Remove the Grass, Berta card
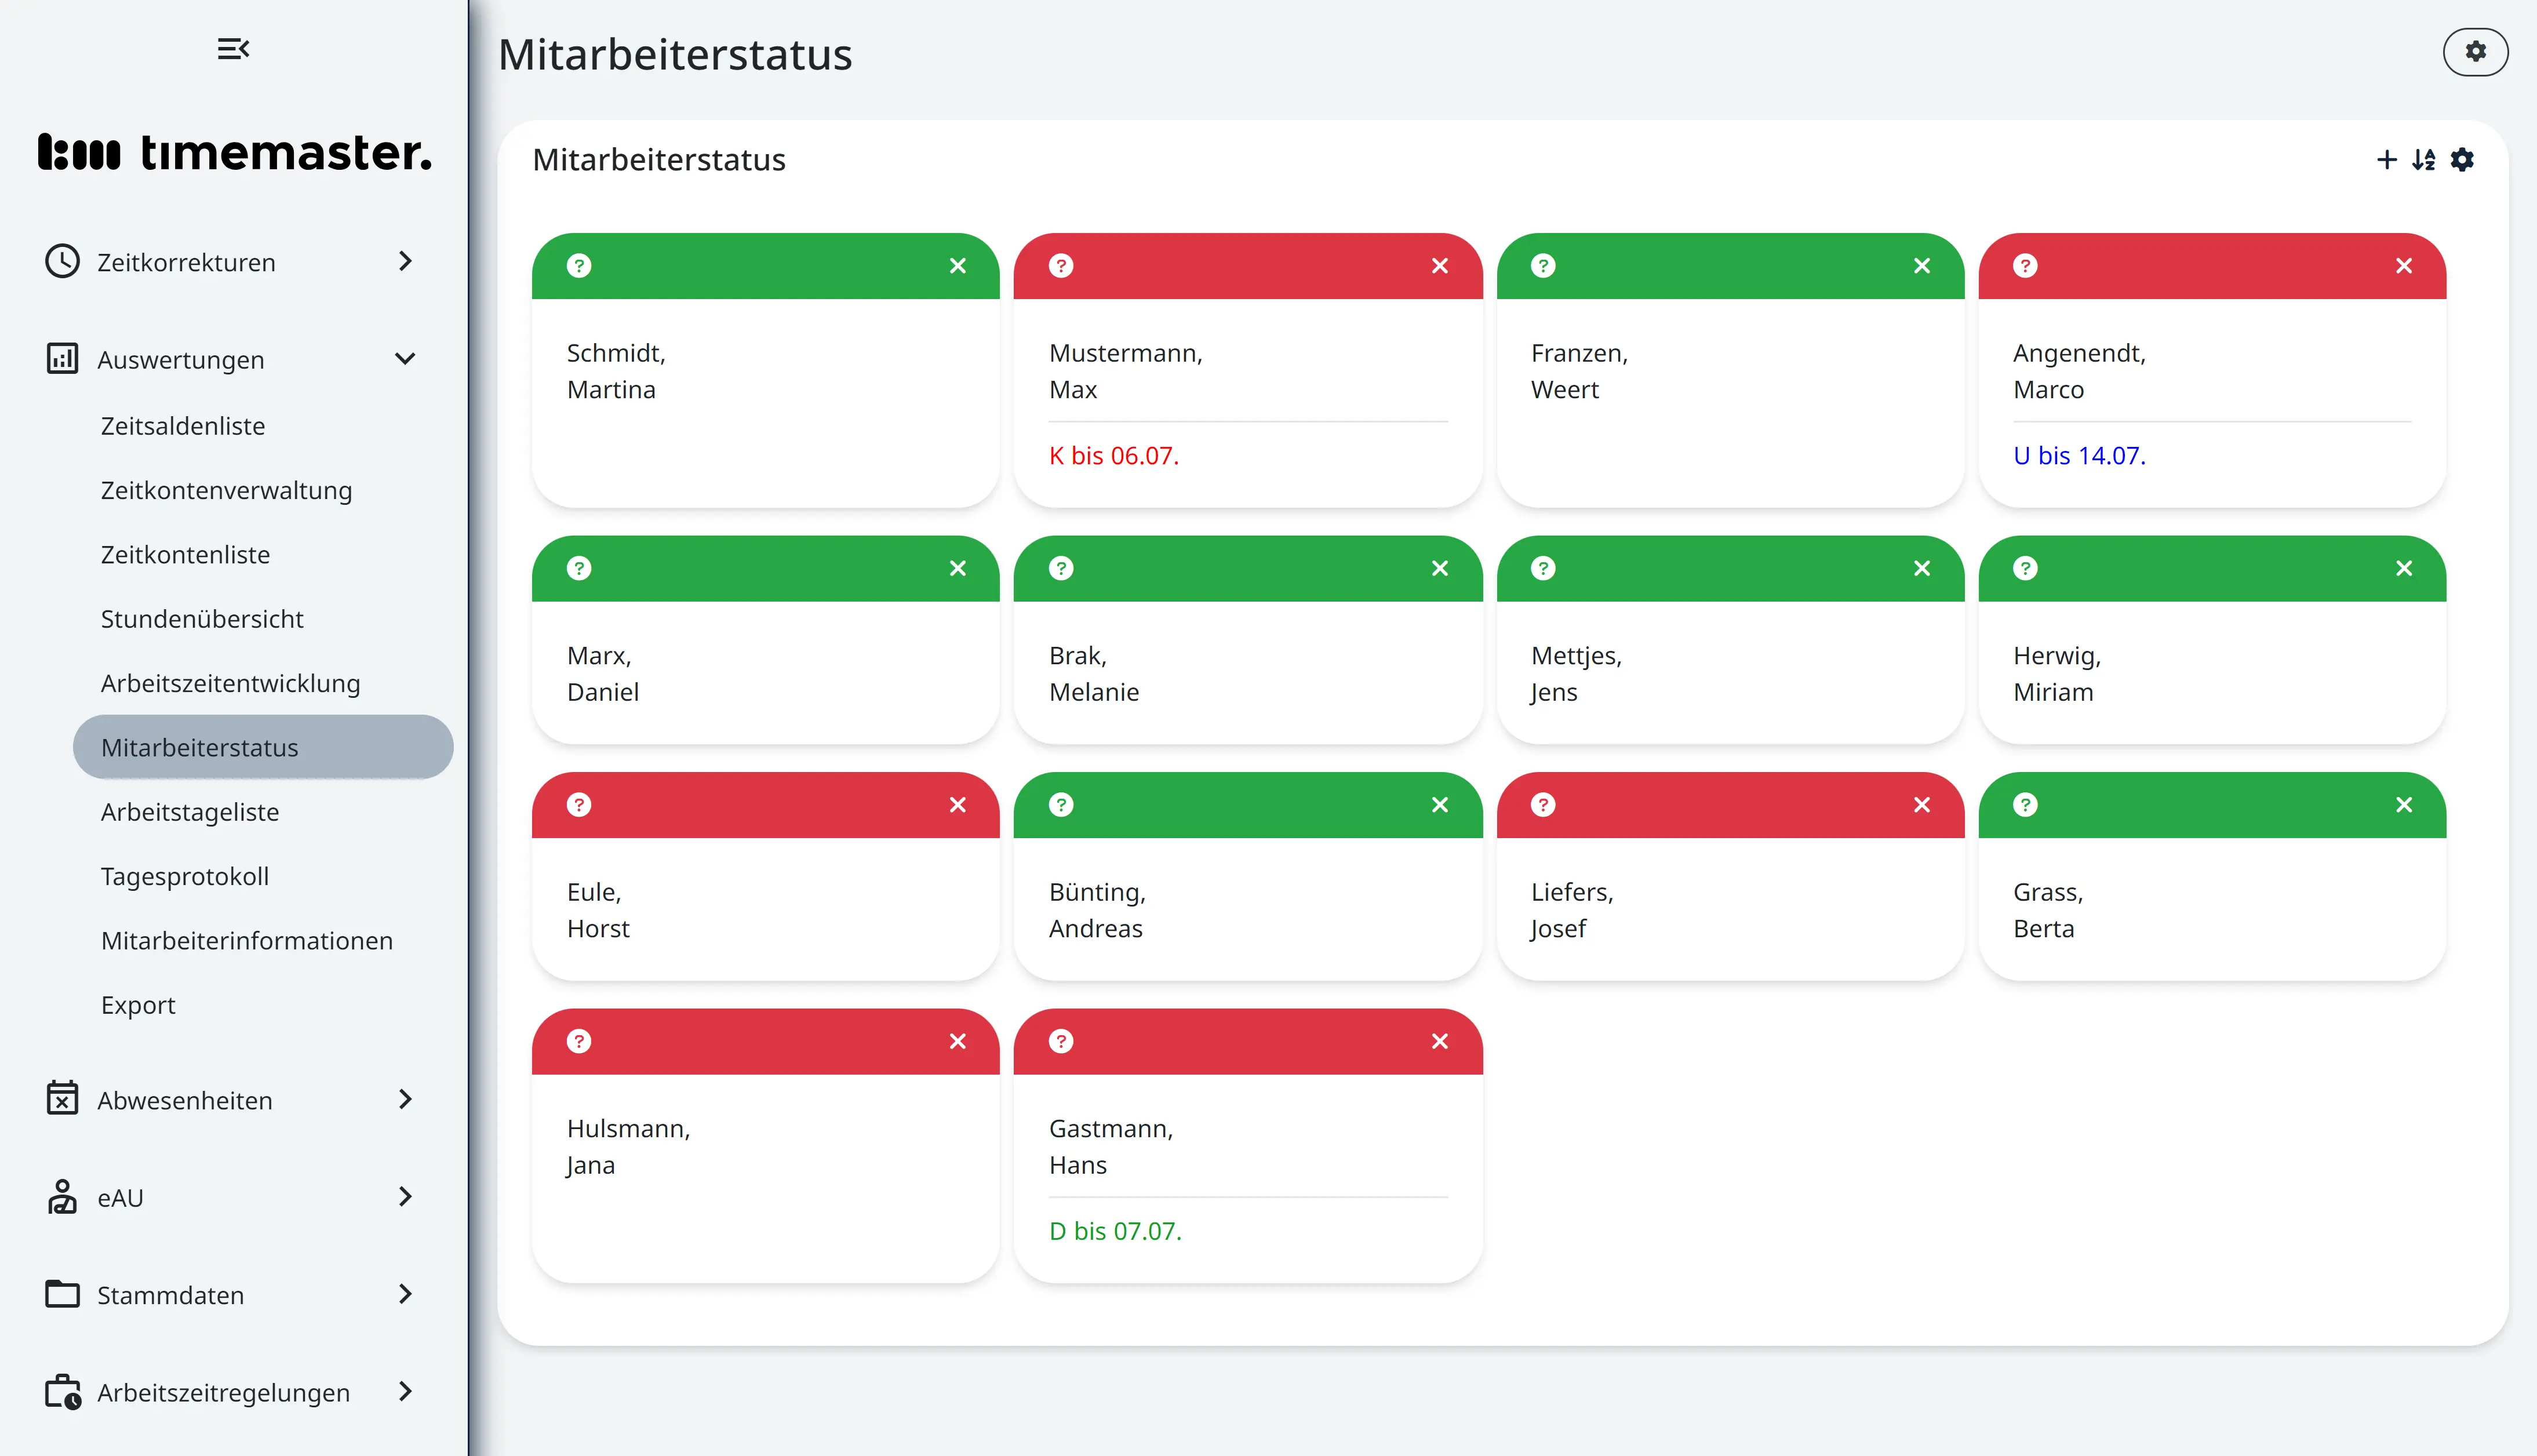 point(2404,805)
